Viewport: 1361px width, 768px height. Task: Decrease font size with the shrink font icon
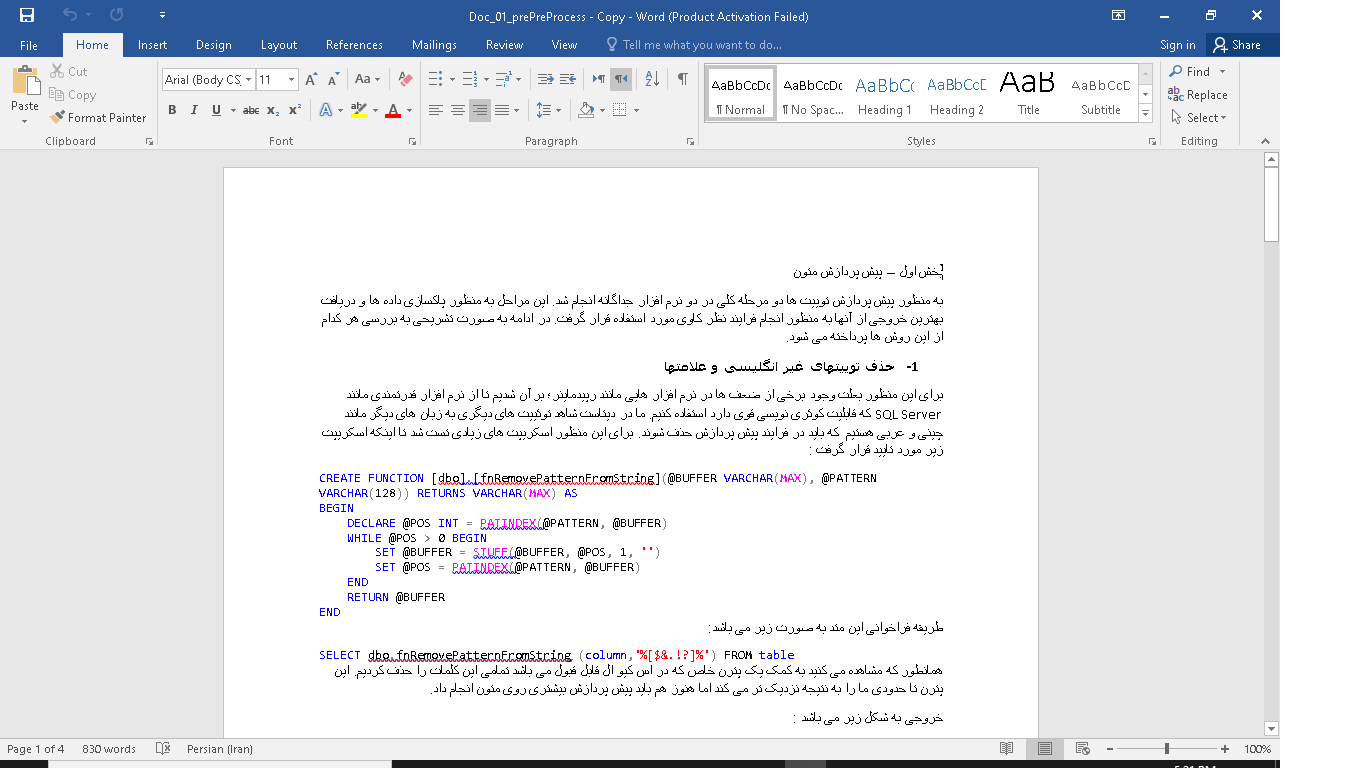331,79
